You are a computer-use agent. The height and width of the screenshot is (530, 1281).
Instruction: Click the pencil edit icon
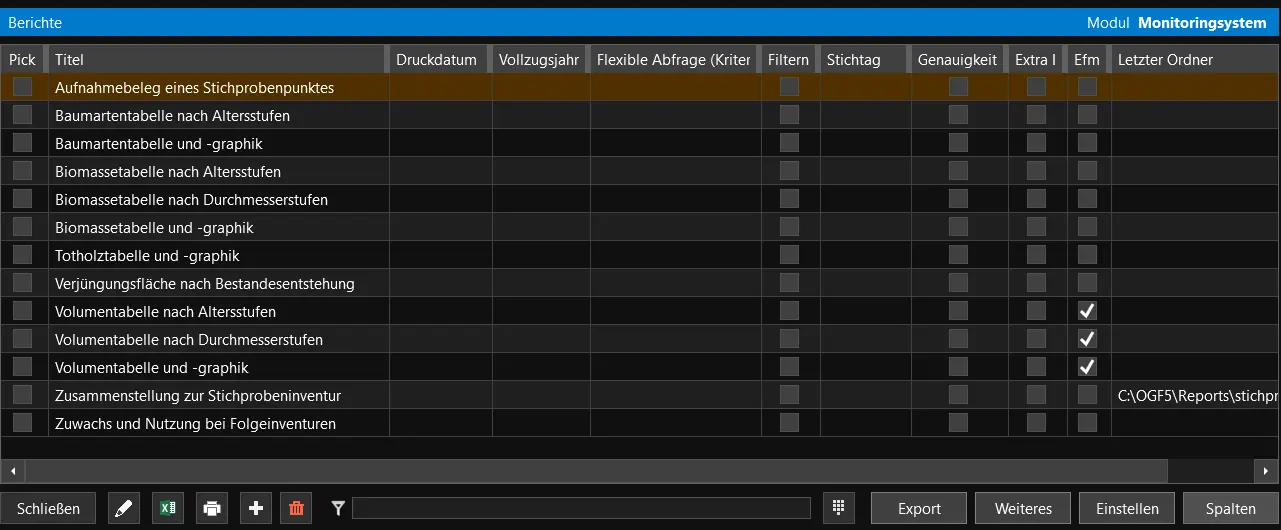[x=124, y=509]
